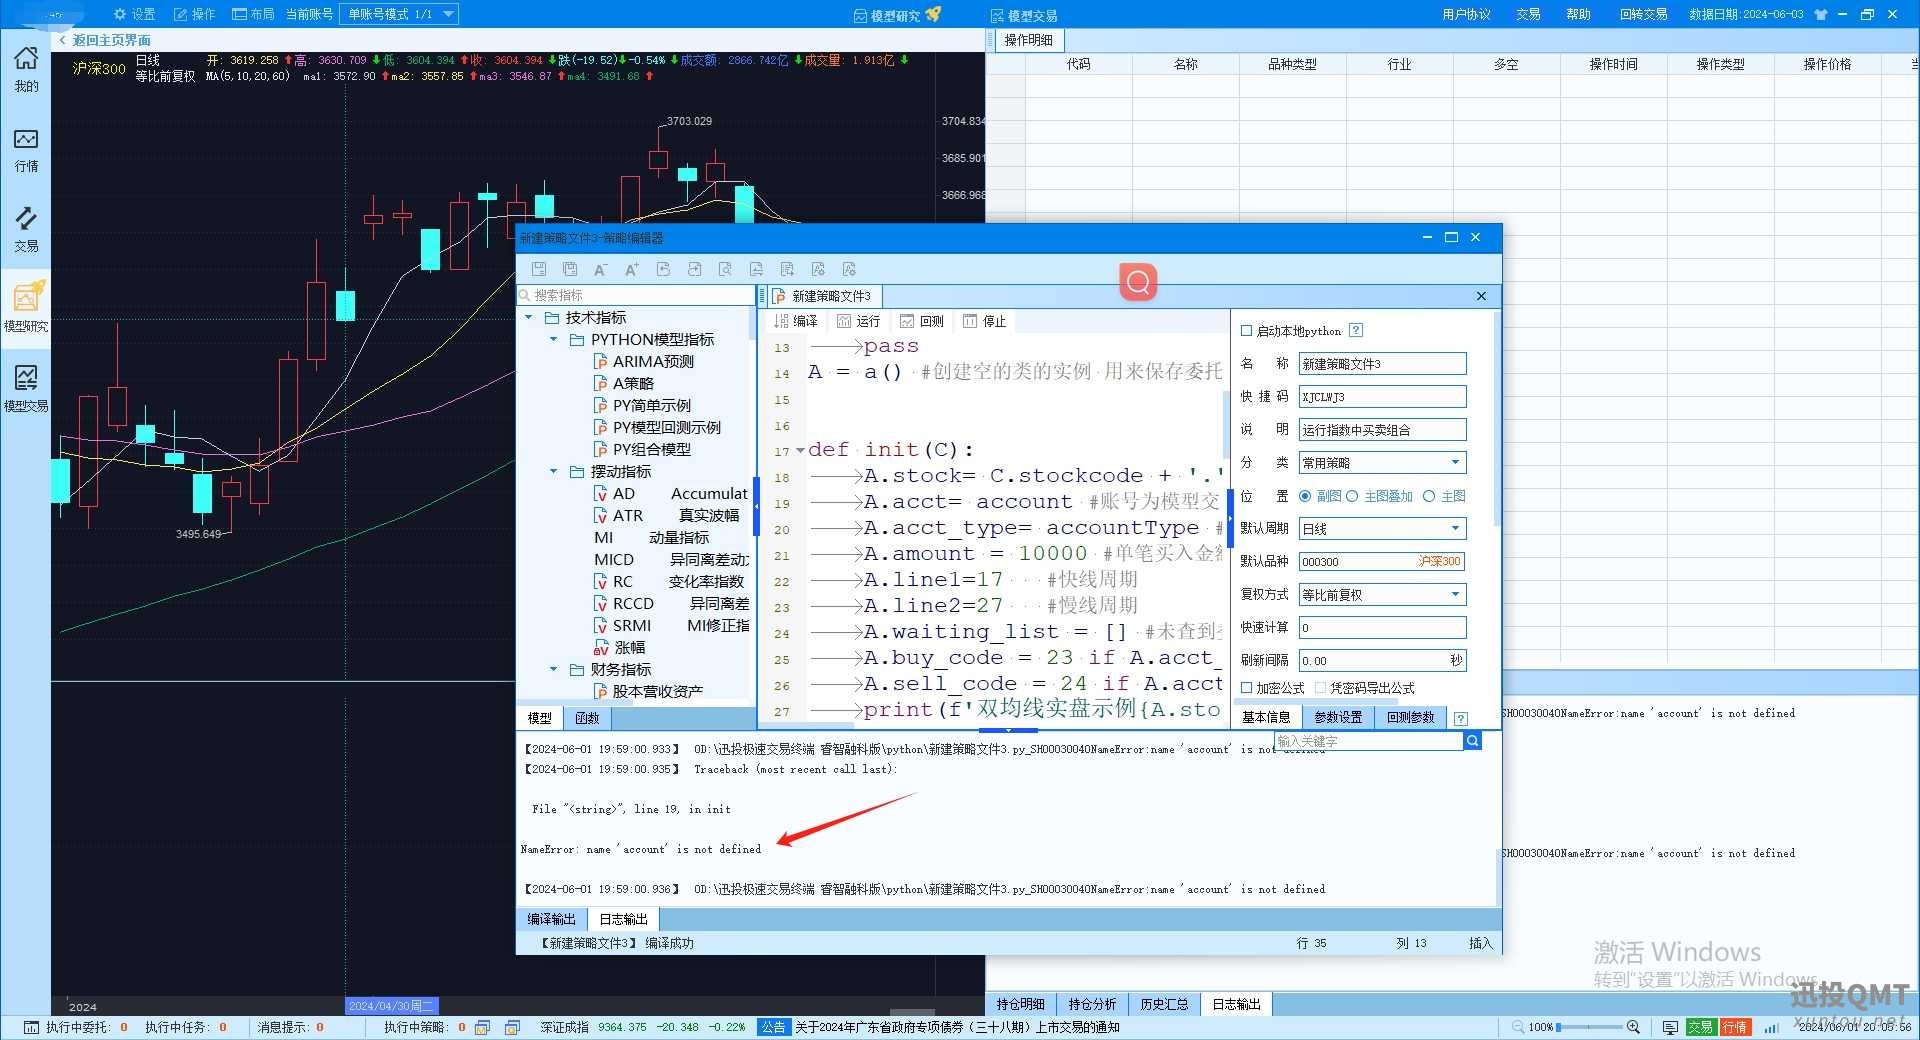
Task: Collapse the 摆动指标 tree folder
Action: coord(554,472)
